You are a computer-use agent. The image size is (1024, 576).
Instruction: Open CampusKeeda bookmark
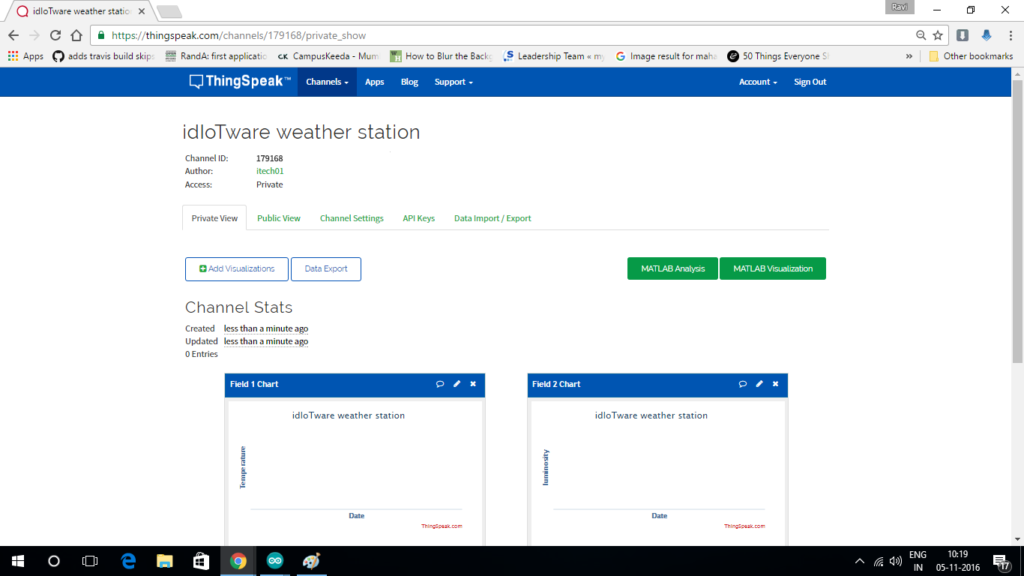(x=328, y=56)
